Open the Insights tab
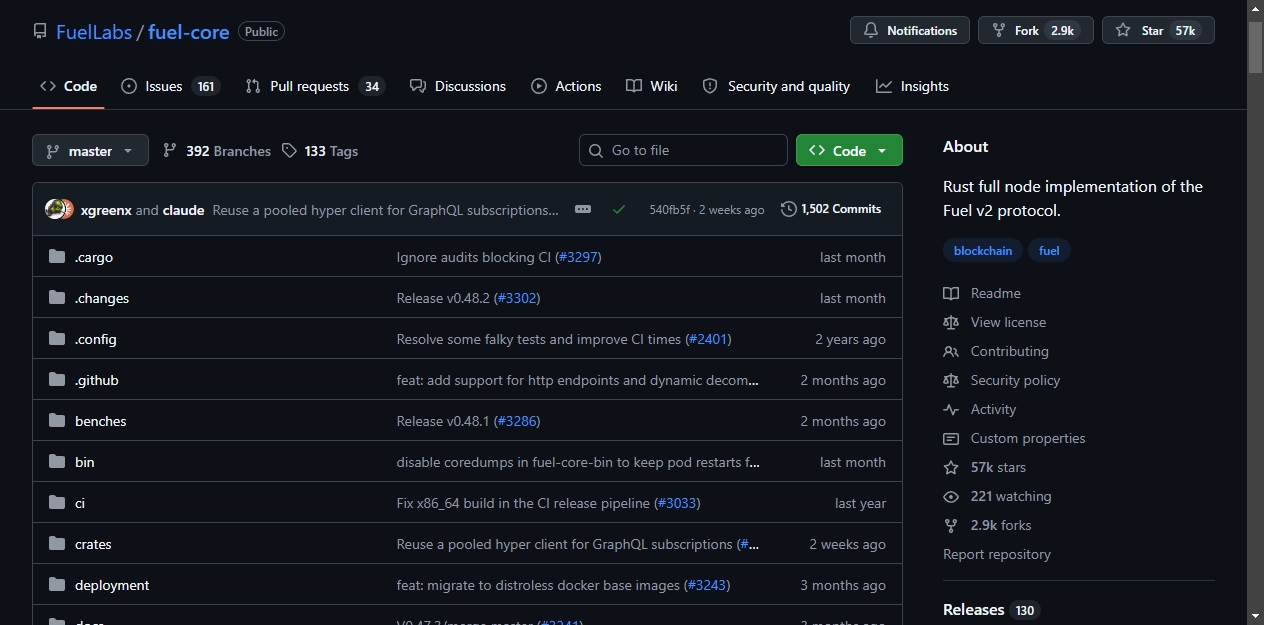 tap(912, 86)
